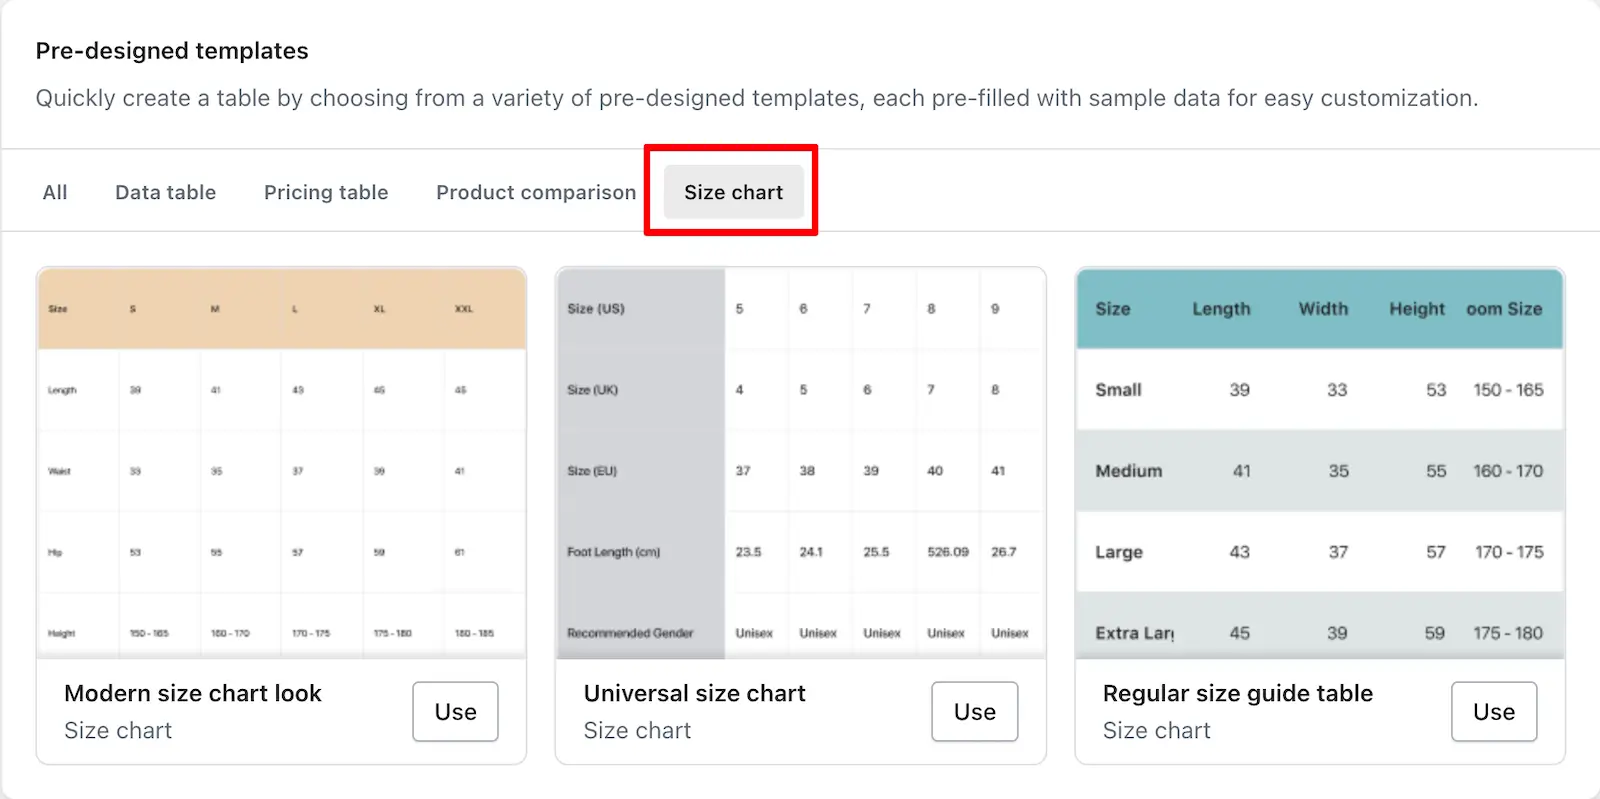Click the Universal size chart title
The image size is (1600, 799).
click(695, 693)
